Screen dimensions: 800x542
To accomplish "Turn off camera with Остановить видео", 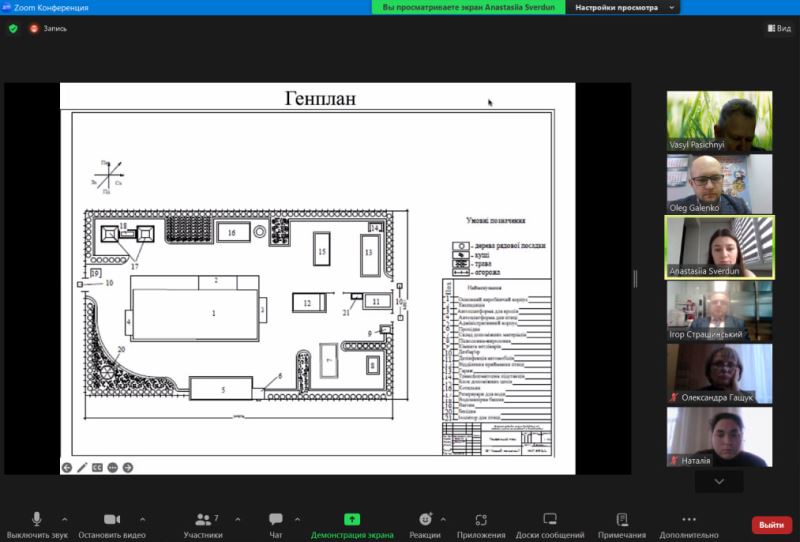I will 112,524.
